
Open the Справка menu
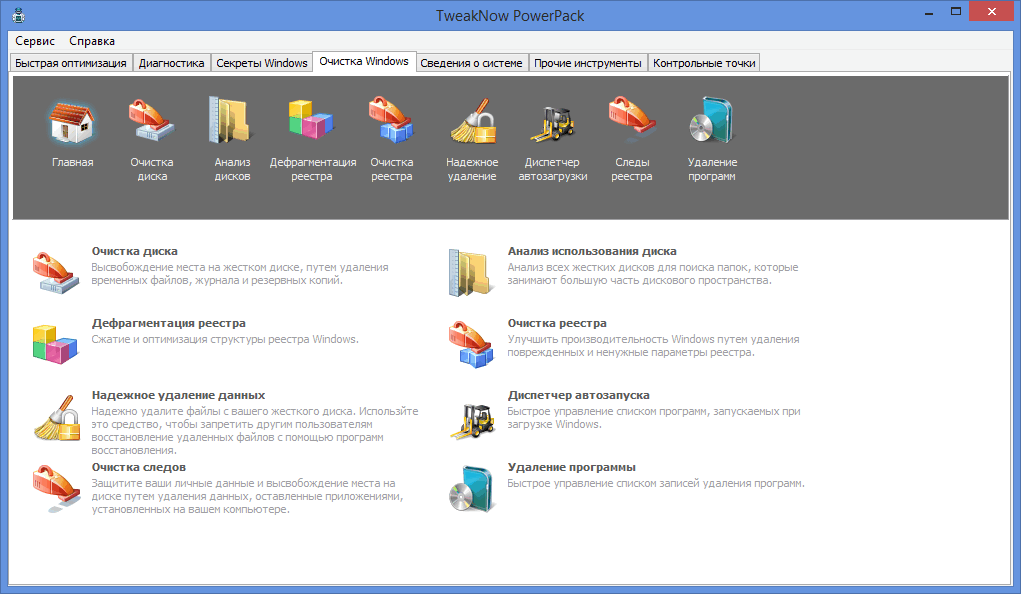coord(92,41)
